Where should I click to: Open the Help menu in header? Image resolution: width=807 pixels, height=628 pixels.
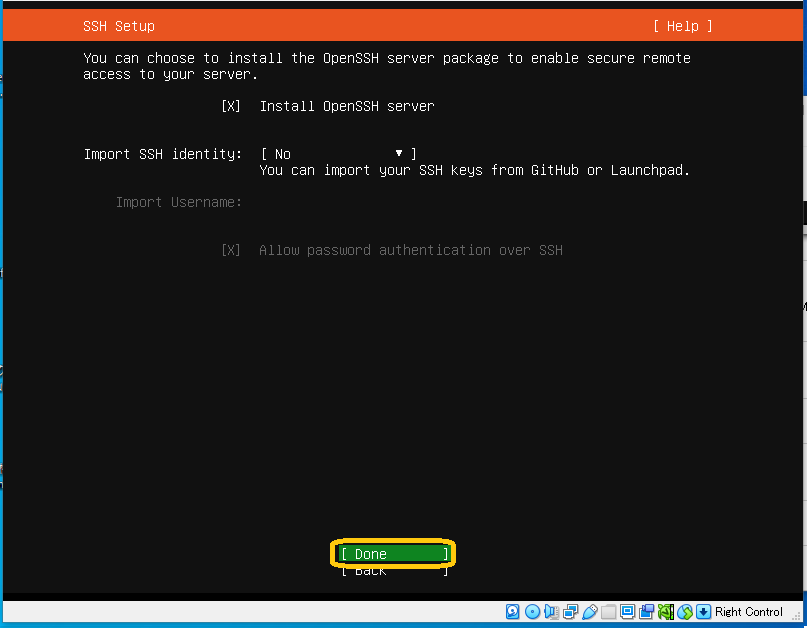point(683,26)
